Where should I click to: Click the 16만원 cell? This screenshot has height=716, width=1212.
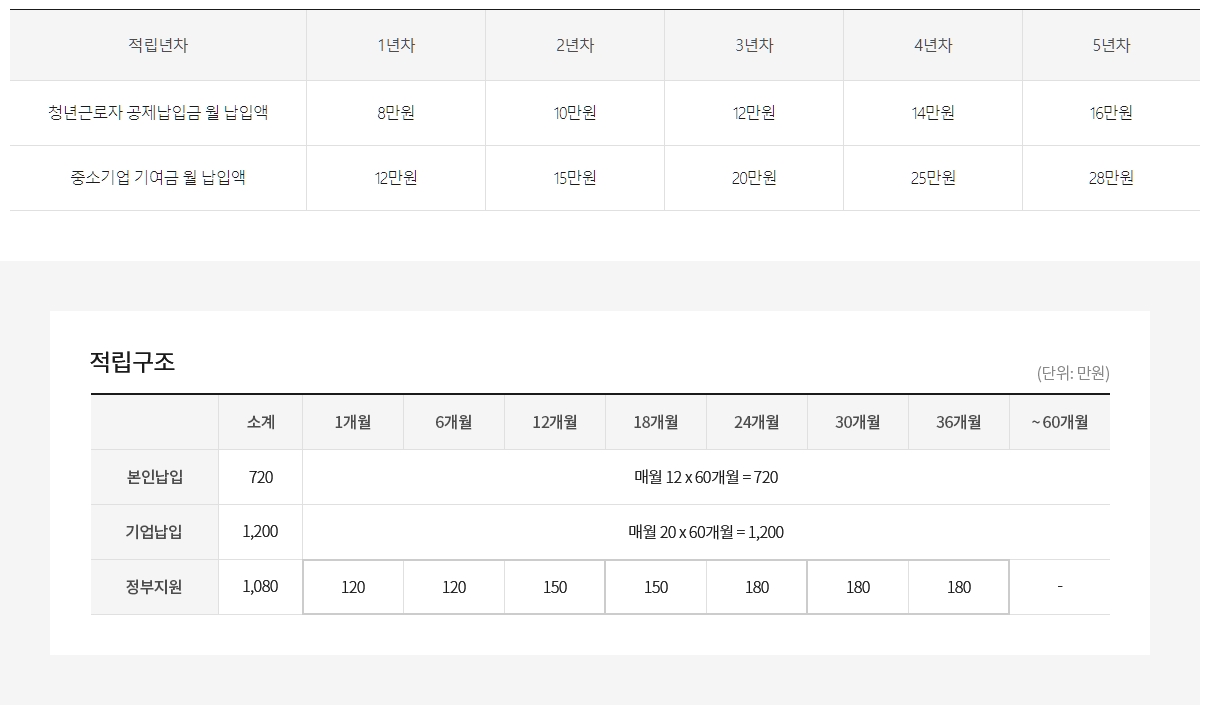[1111, 113]
